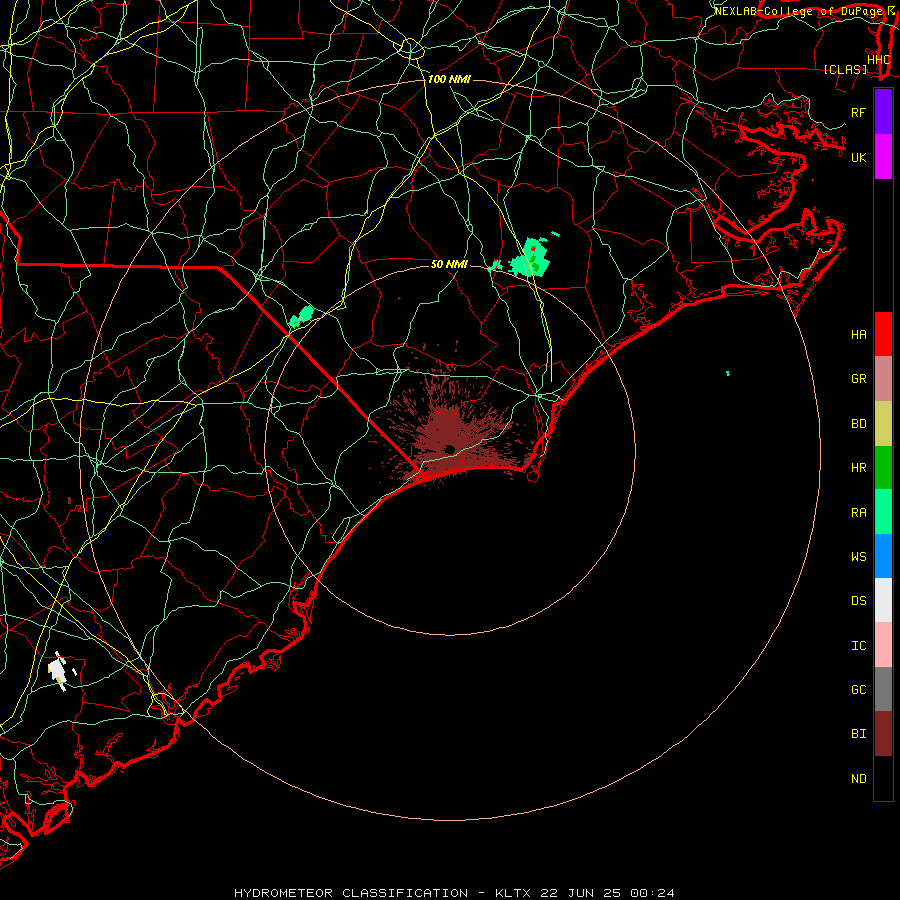The height and width of the screenshot is (900, 900).
Task: Click the HA legend label
Action: [x=858, y=335]
